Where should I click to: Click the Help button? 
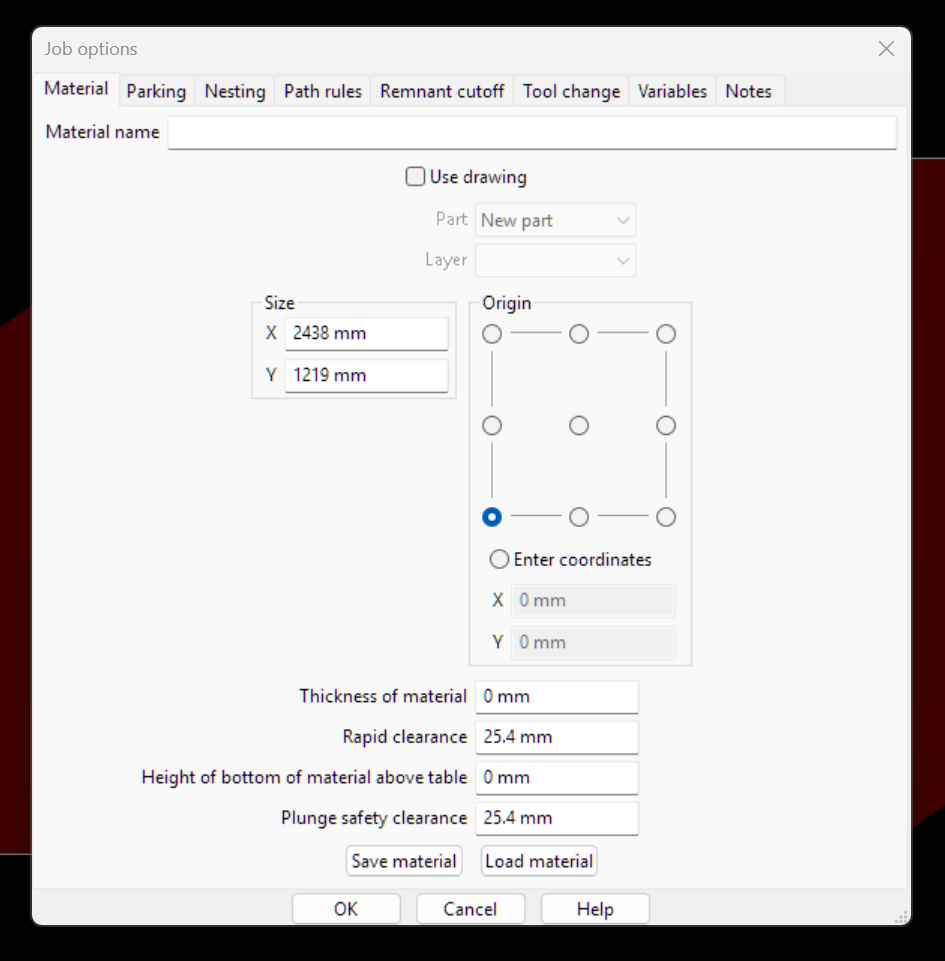pos(595,909)
